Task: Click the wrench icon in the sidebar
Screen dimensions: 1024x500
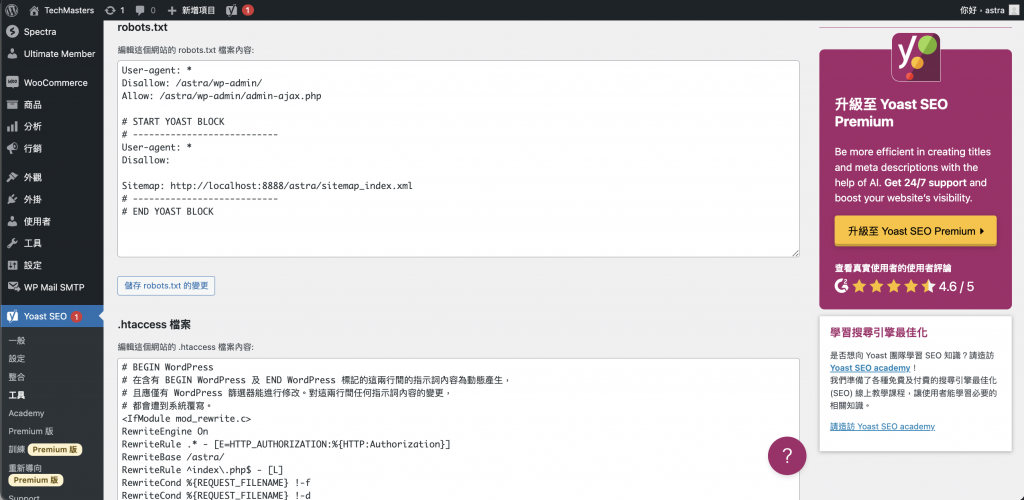Action: 12,243
